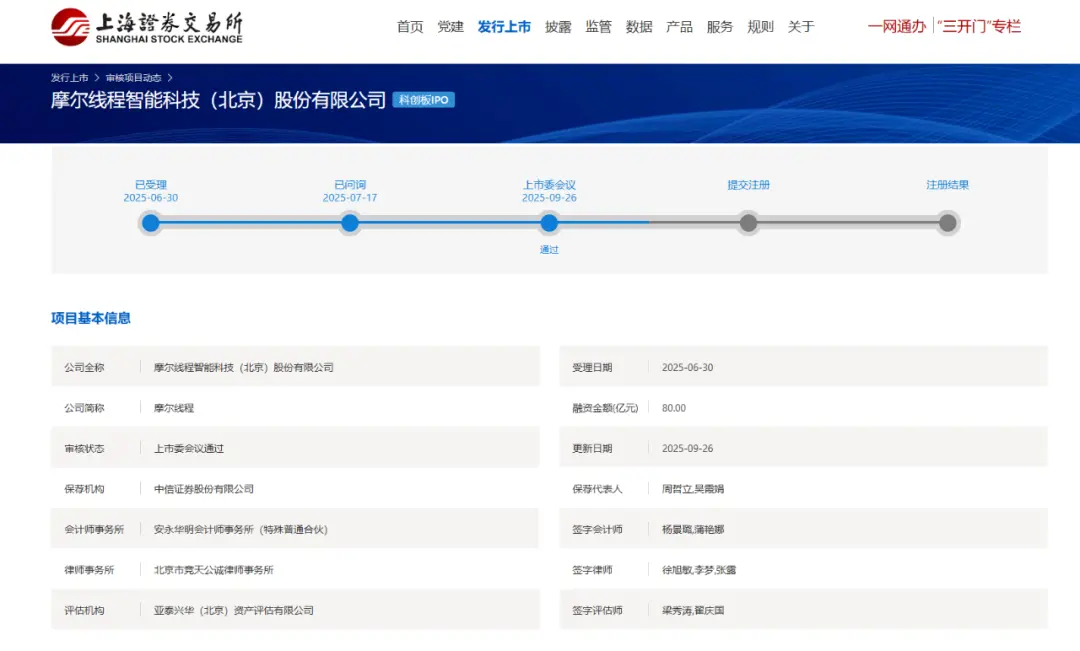
Task: Open the 发行上市 navigation menu
Action: pyautogui.click(x=505, y=27)
